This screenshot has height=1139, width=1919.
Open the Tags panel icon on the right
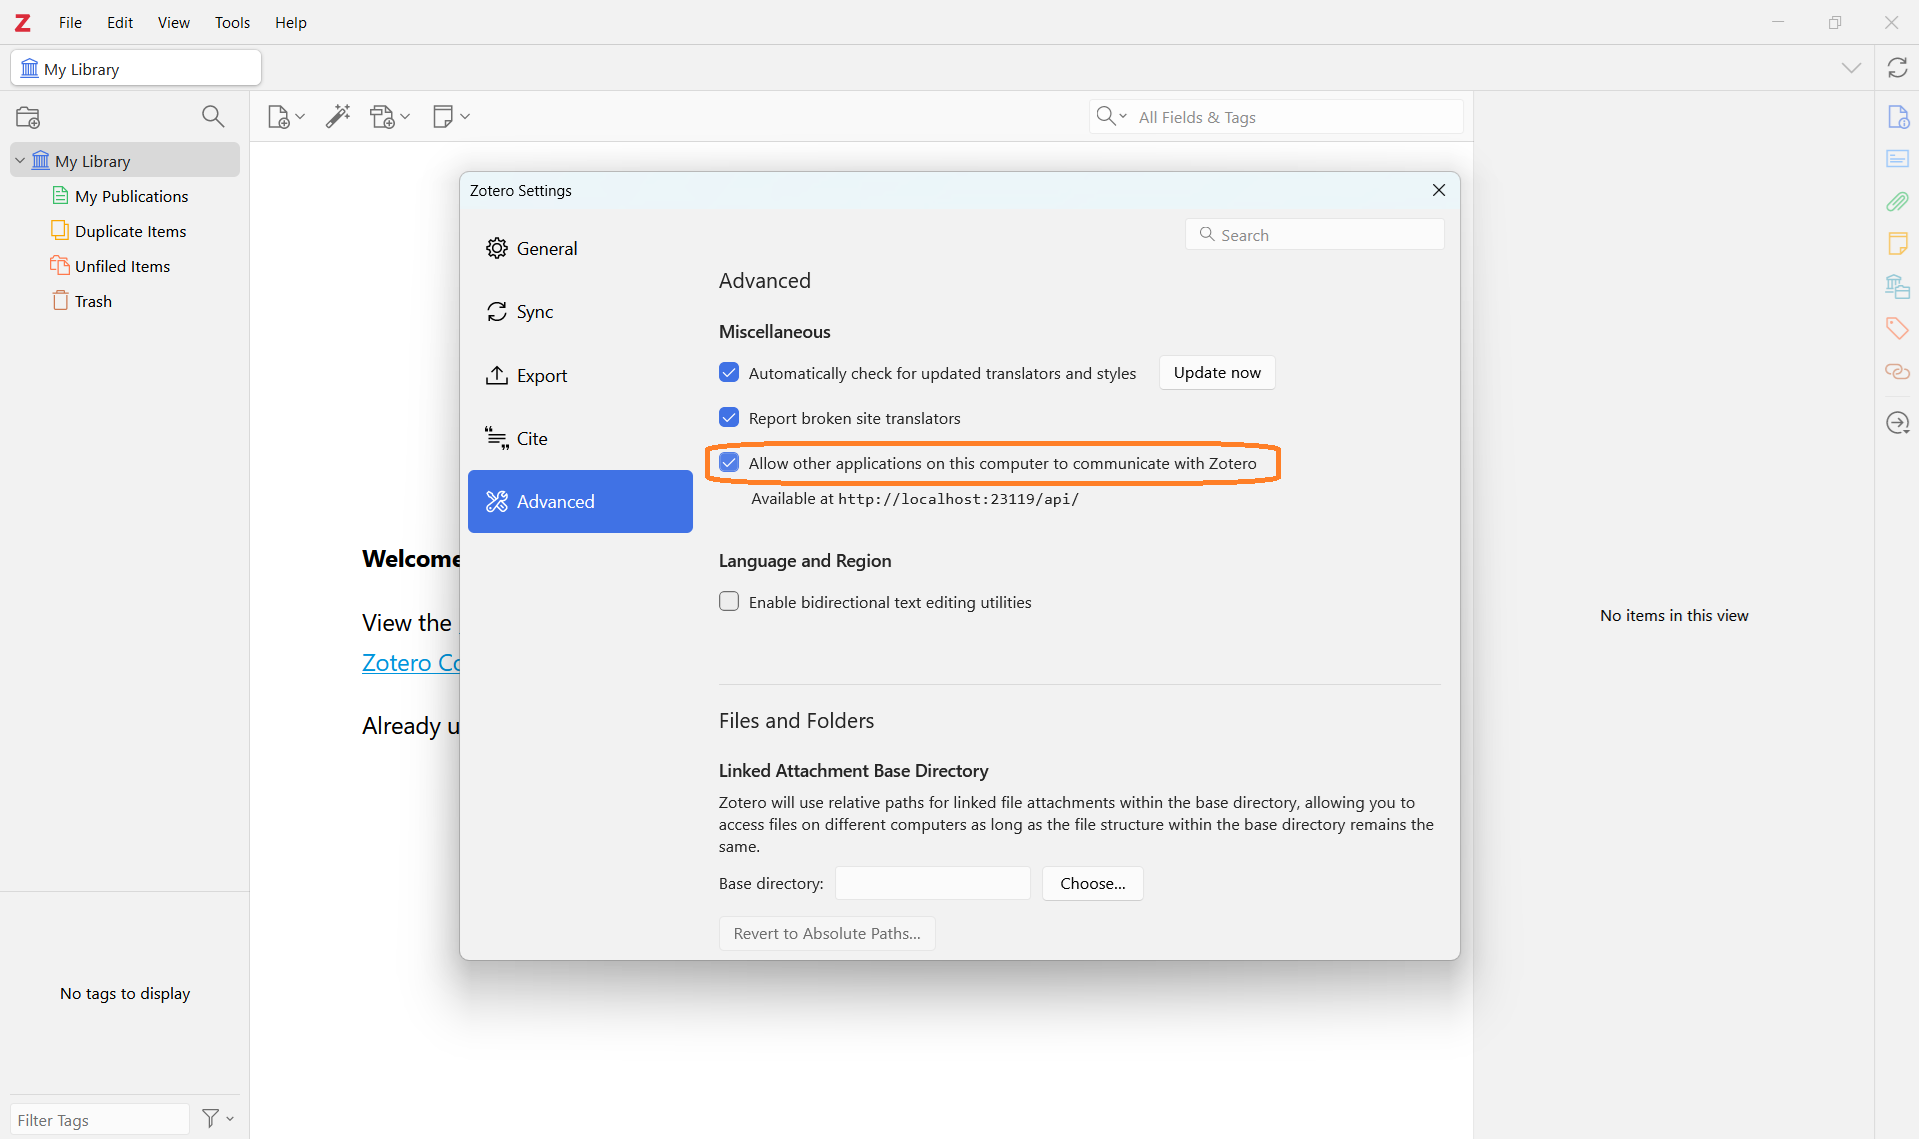(1897, 328)
